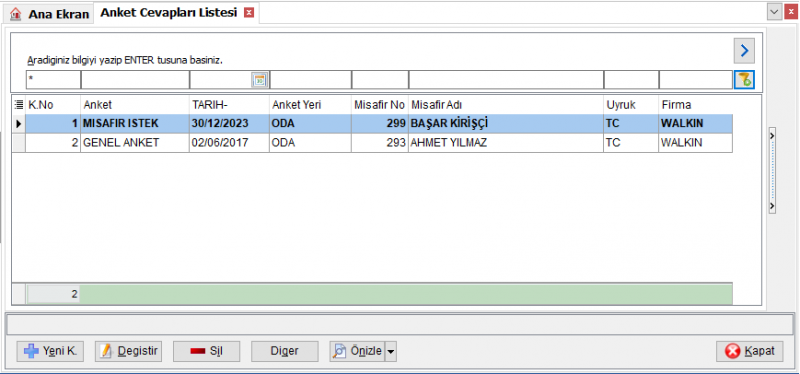Click the Kapat button
This screenshot has height=374, width=800.
click(x=750, y=351)
